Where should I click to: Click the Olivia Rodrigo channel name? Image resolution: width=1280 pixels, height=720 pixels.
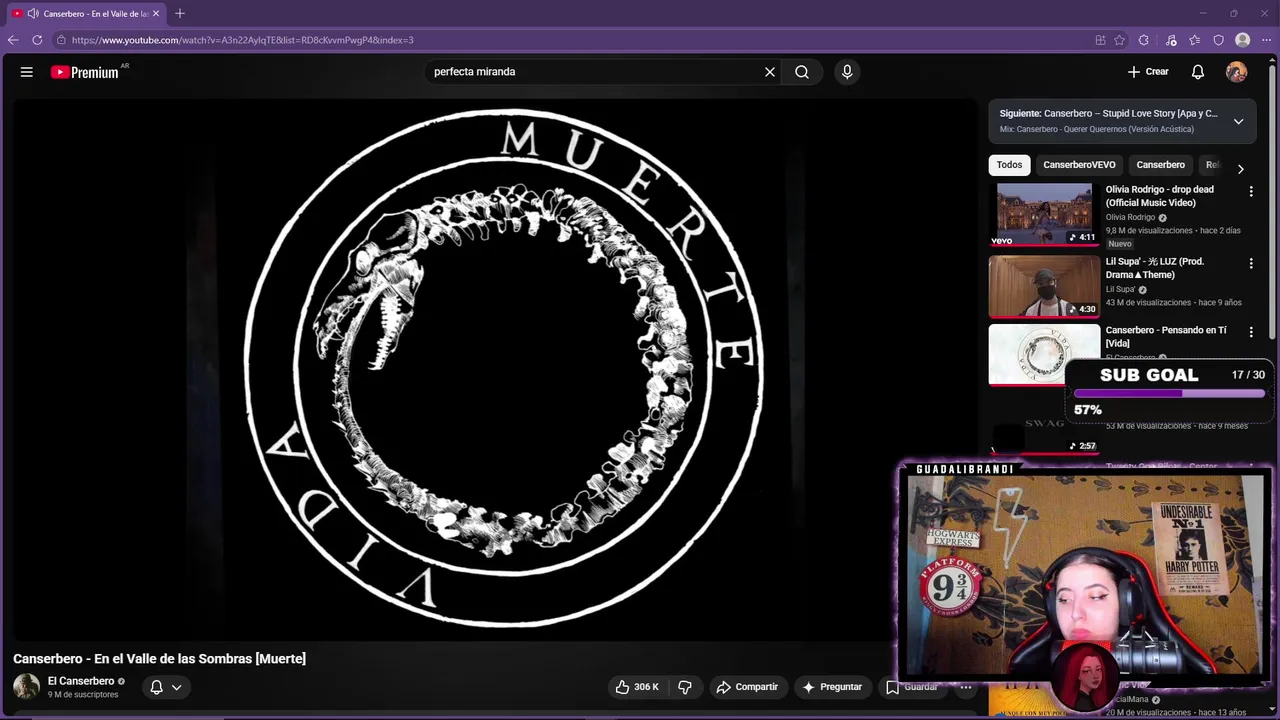[1130, 217]
